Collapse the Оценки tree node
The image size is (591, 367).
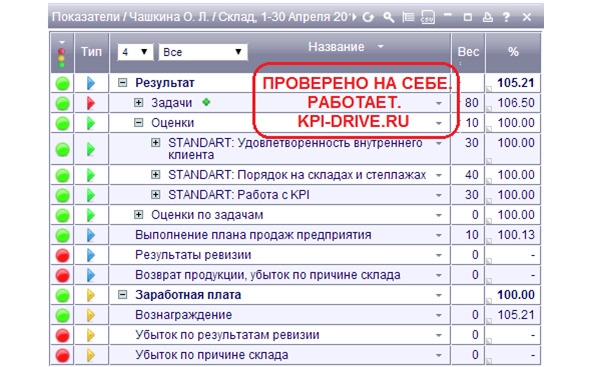point(139,122)
